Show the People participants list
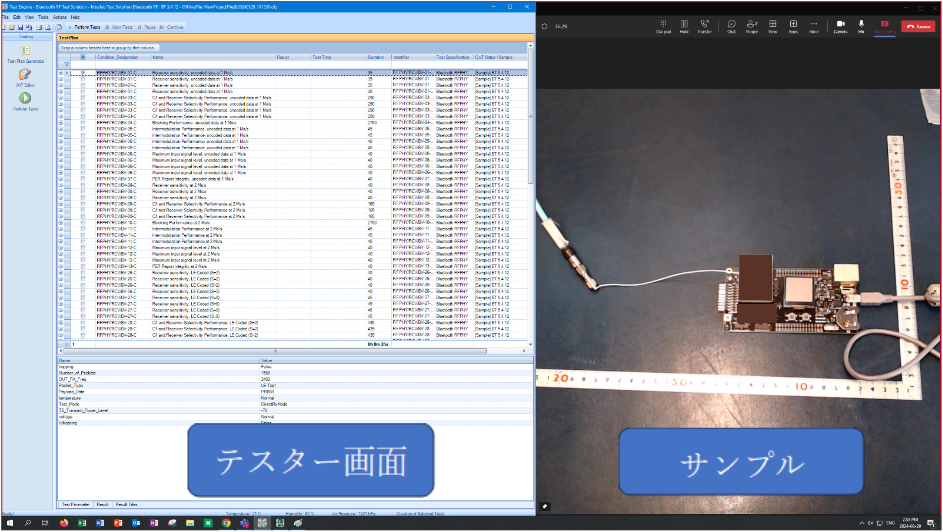This screenshot has height=532, width=943. point(751,25)
